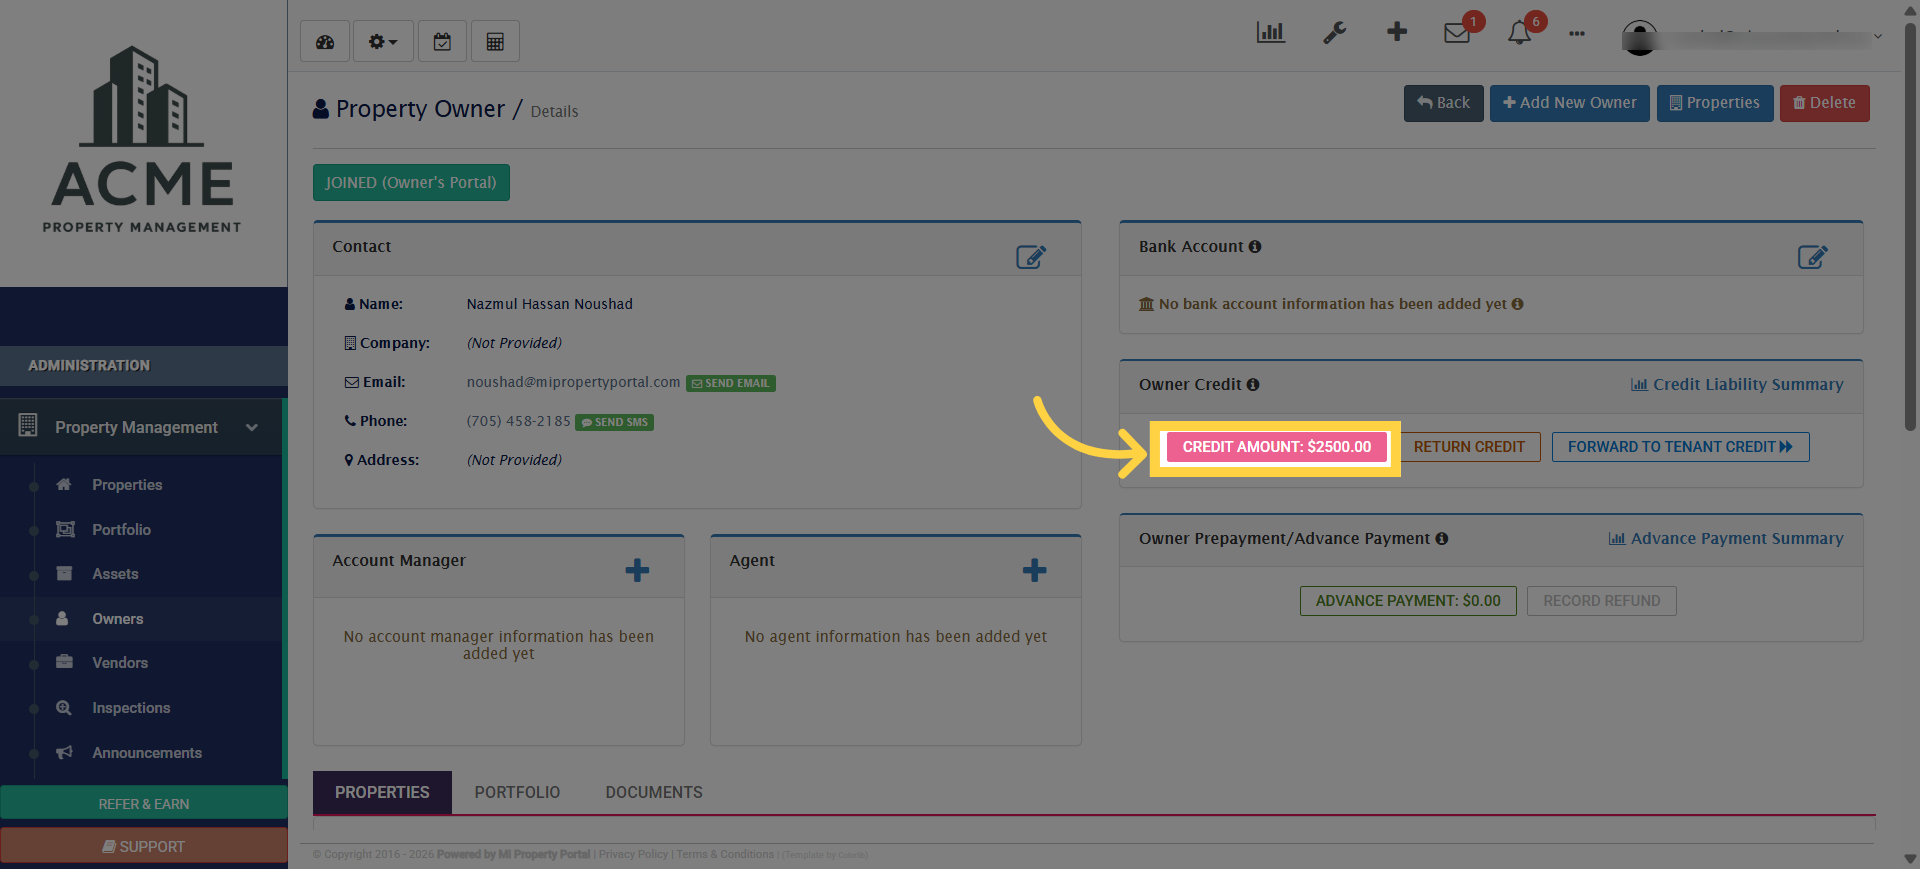1920x869 pixels.
Task: Switch to the Portfolio tab
Action: [517, 792]
